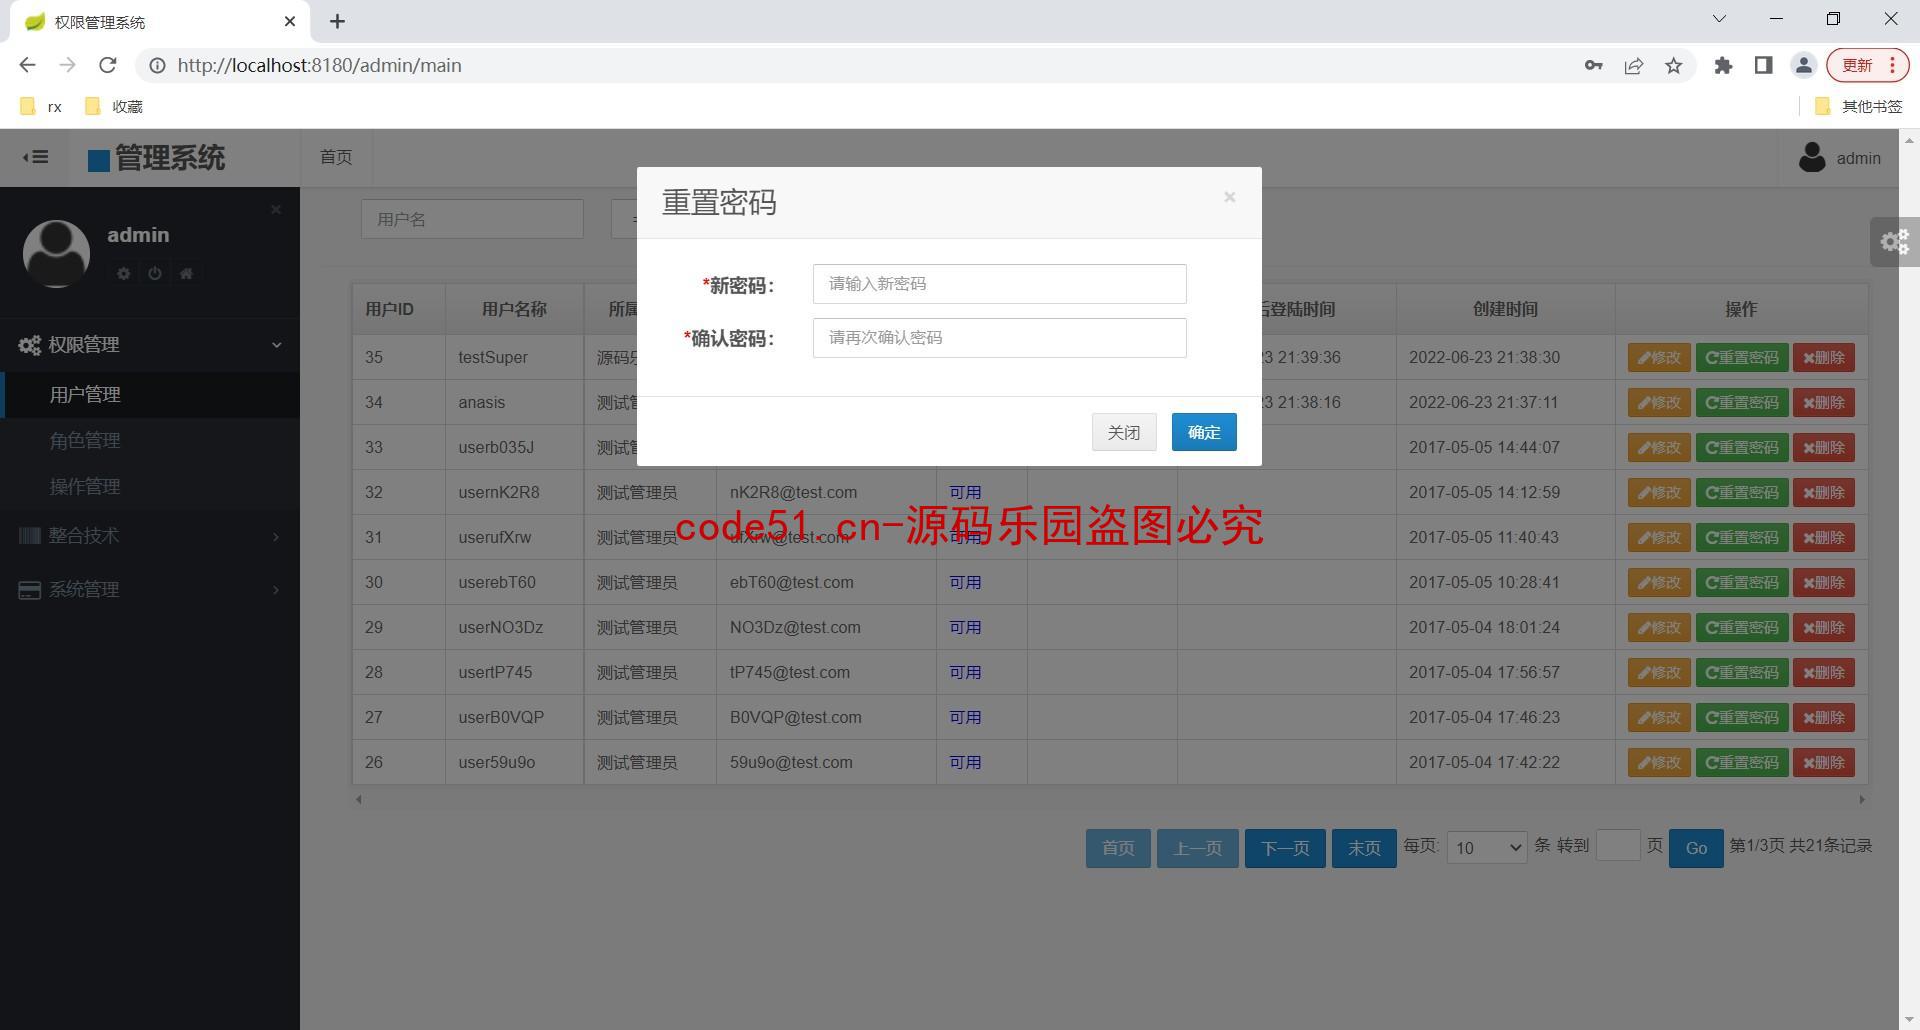Image resolution: width=1920 pixels, height=1030 pixels.
Task: Focus the 确认密码 input field
Action: tap(999, 338)
